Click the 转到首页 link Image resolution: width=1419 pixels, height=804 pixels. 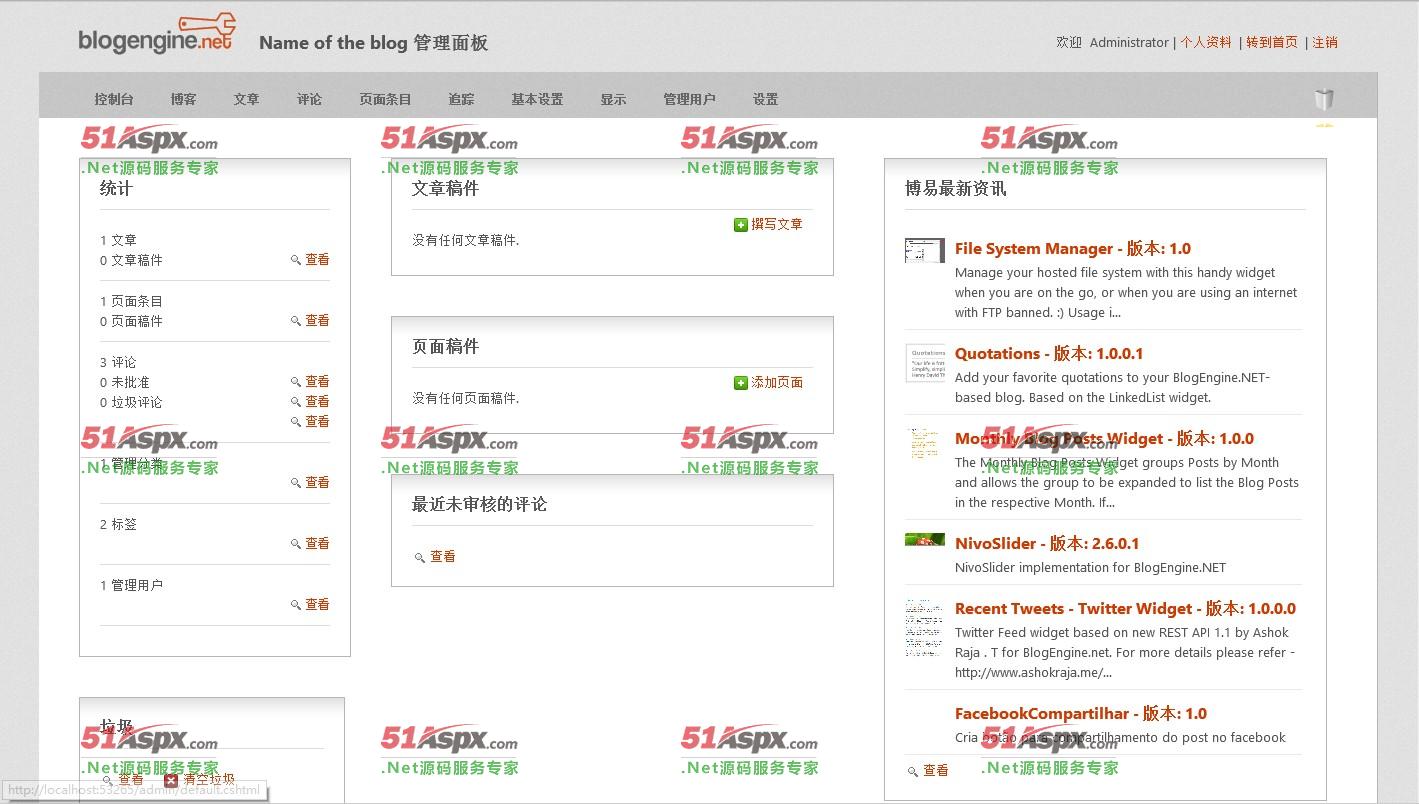[1272, 42]
